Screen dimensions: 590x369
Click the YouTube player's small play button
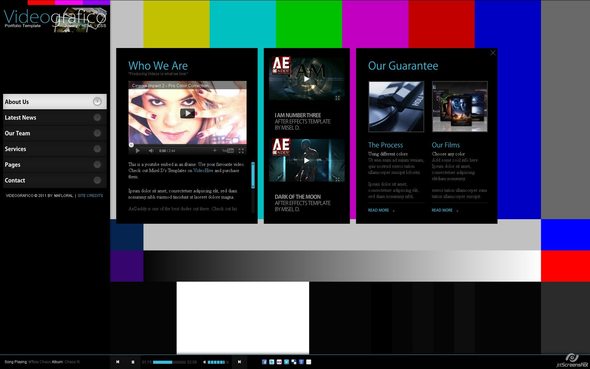click(138, 151)
